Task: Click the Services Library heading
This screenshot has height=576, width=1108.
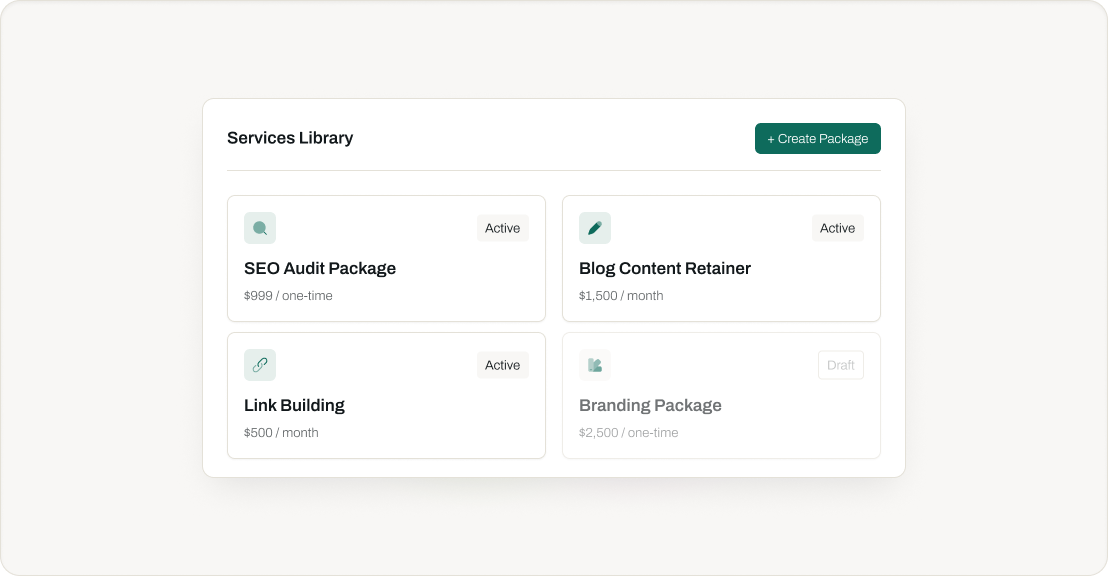Action: tap(290, 138)
